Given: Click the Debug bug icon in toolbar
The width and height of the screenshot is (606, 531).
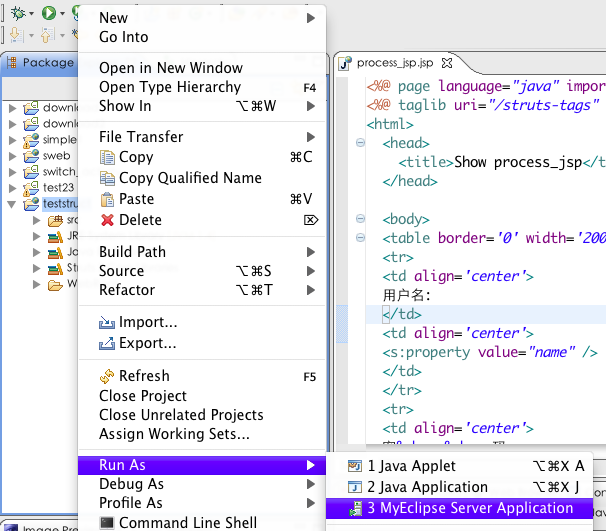Looking at the screenshot, I should point(16,13).
